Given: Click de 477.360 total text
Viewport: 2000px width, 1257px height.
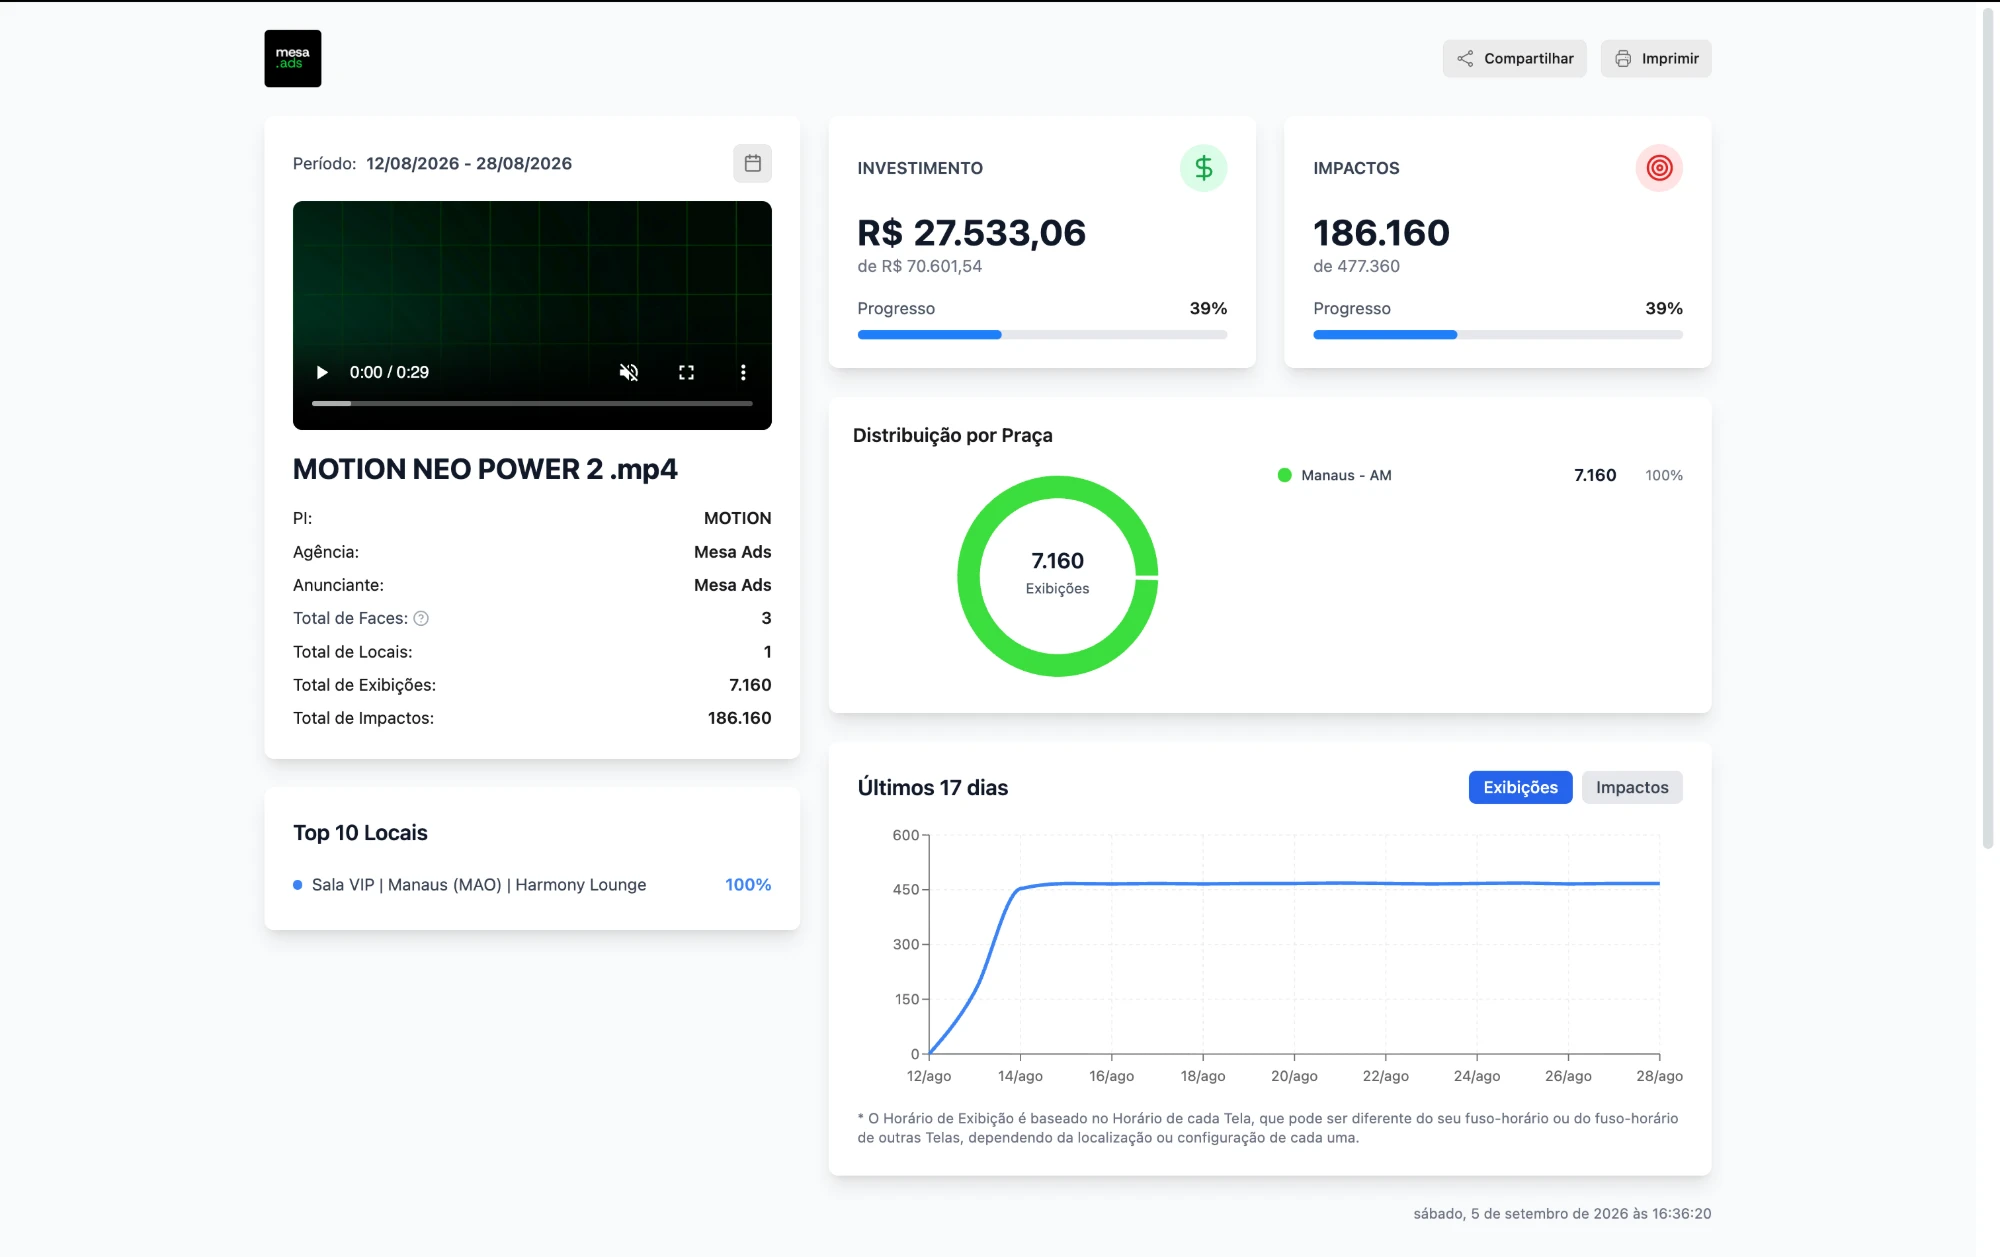Looking at the screenshot, I should [1356, 266].
